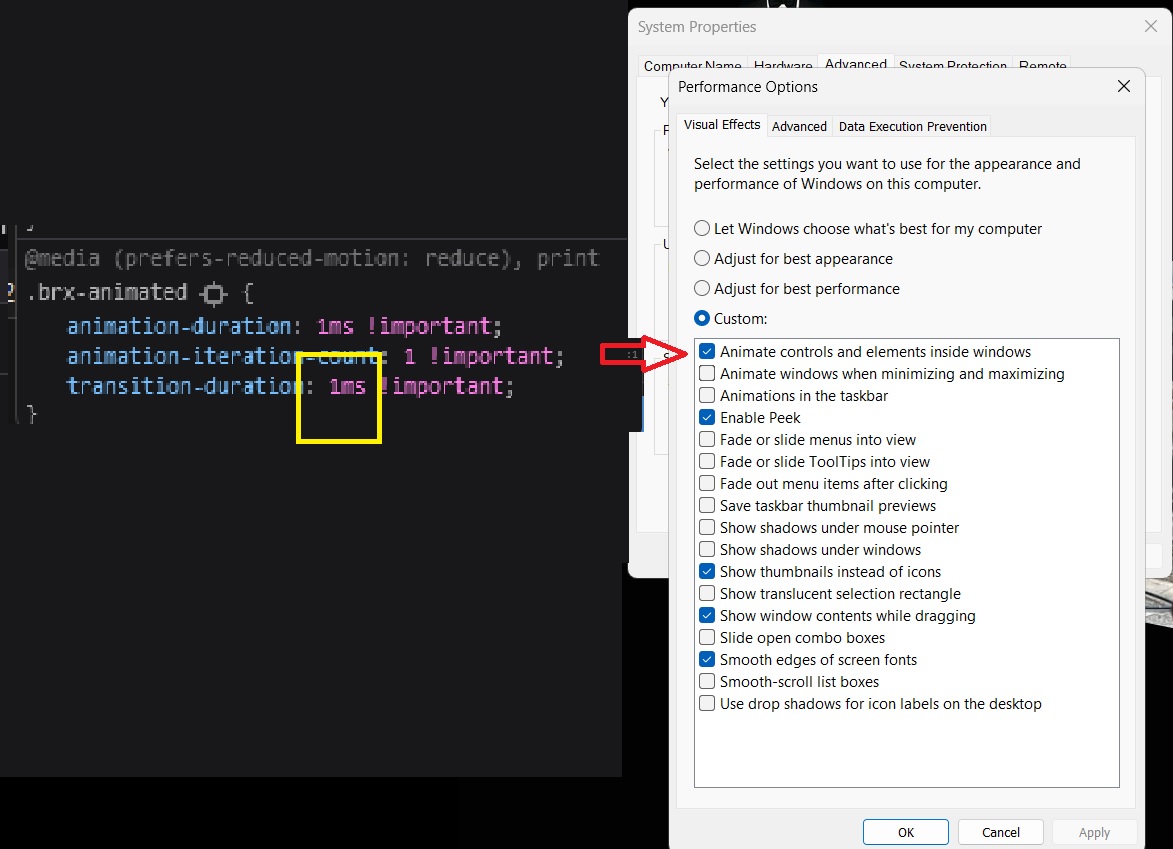
Task: Confirm Performance Options with OK
Action: 906,833
